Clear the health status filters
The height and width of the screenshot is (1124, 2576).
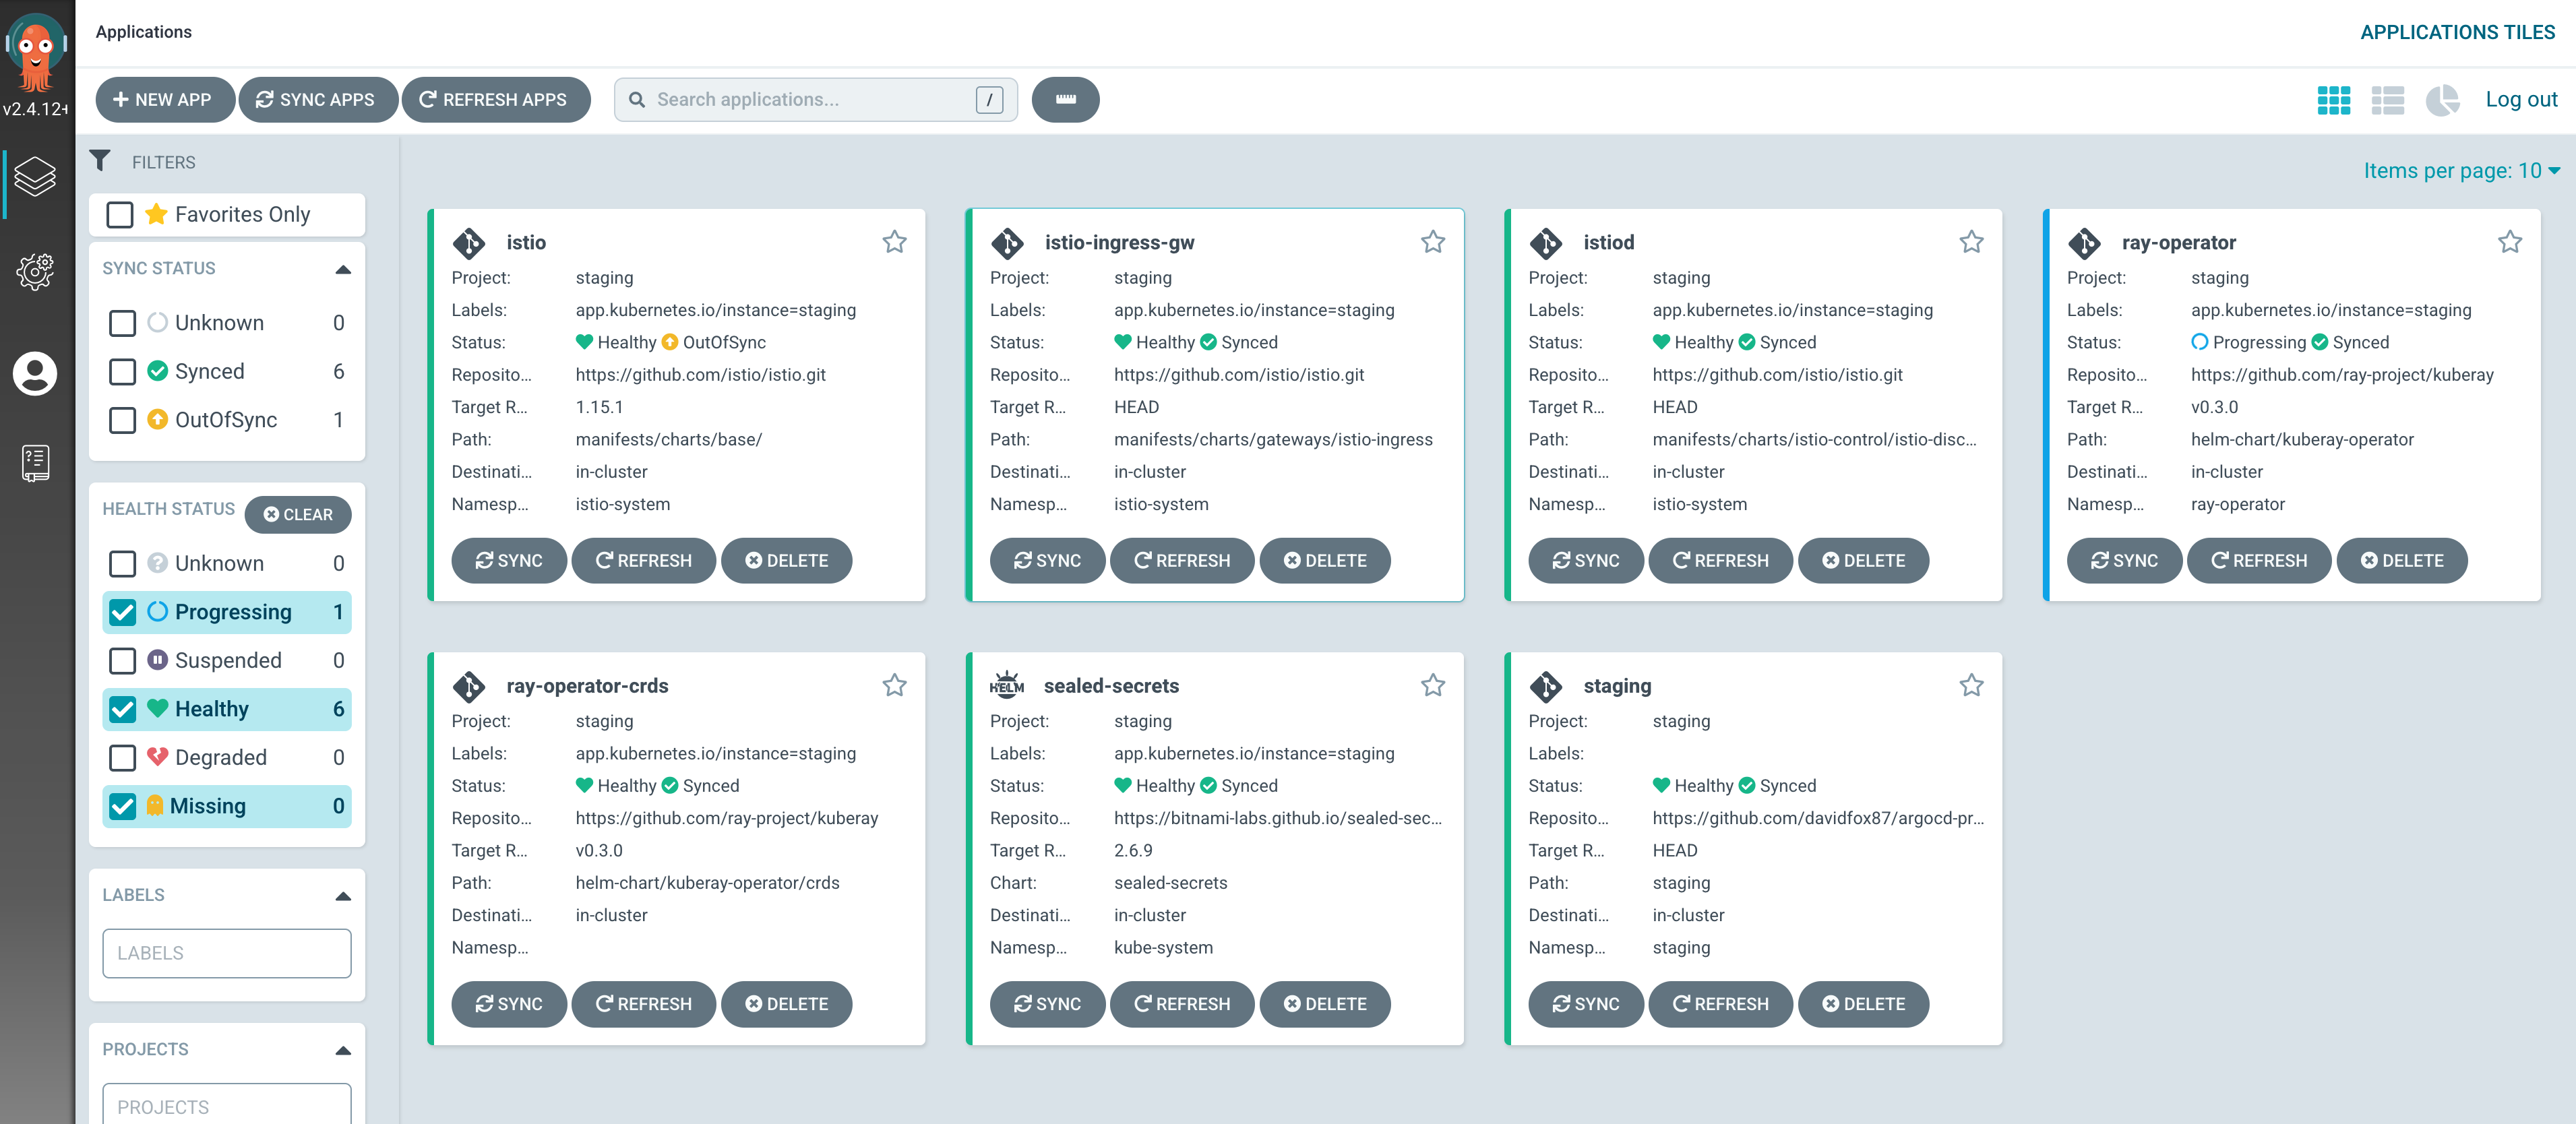click(298, 514)
